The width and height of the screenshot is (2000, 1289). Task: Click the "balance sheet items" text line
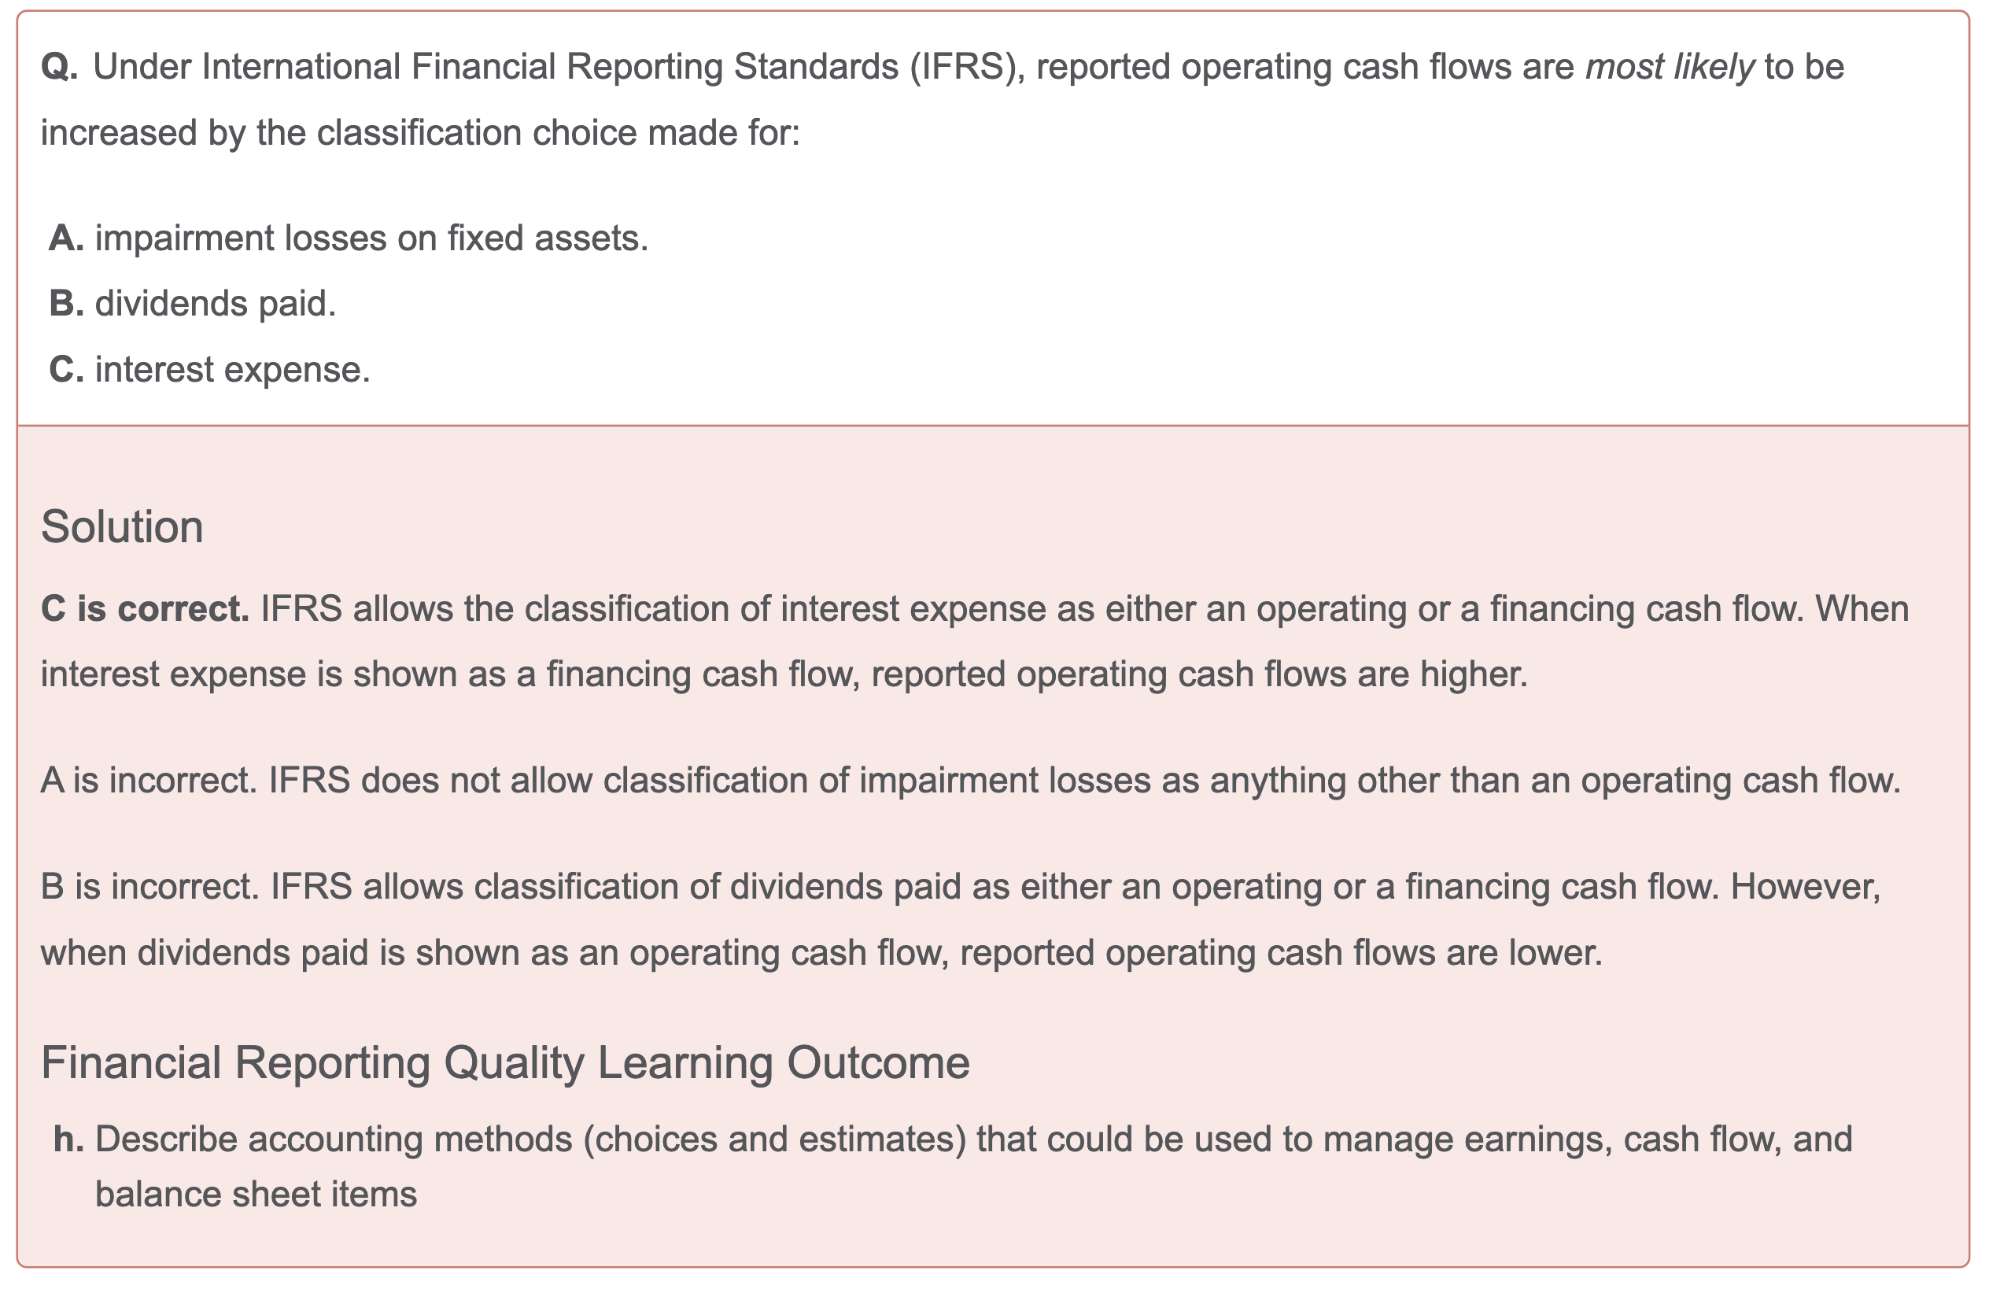(256, 1194)
